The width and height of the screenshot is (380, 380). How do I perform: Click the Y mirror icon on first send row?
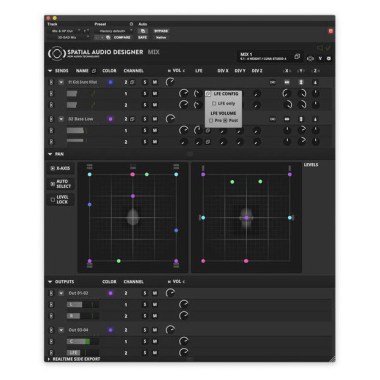click(301, 82)
